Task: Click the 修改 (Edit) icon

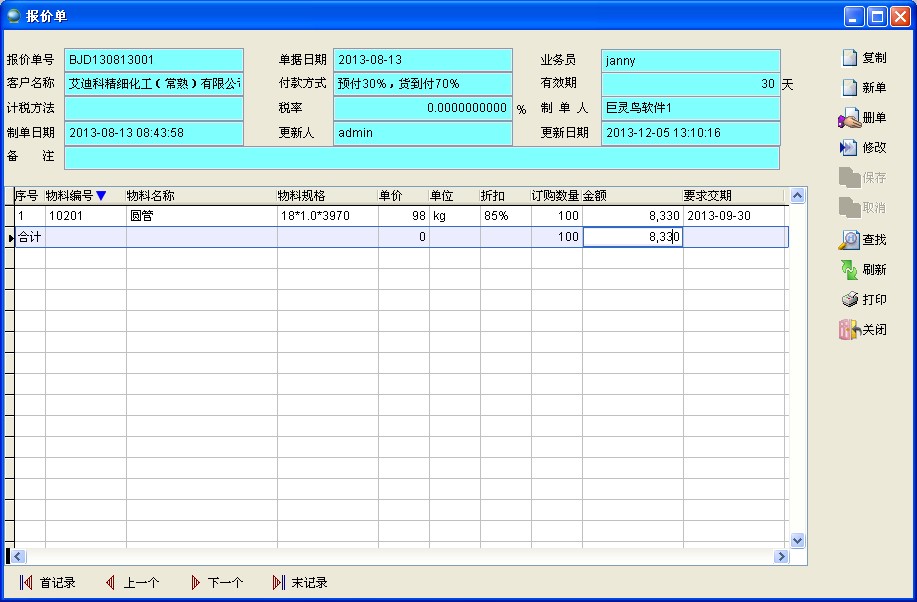Action: click(849, 148)
